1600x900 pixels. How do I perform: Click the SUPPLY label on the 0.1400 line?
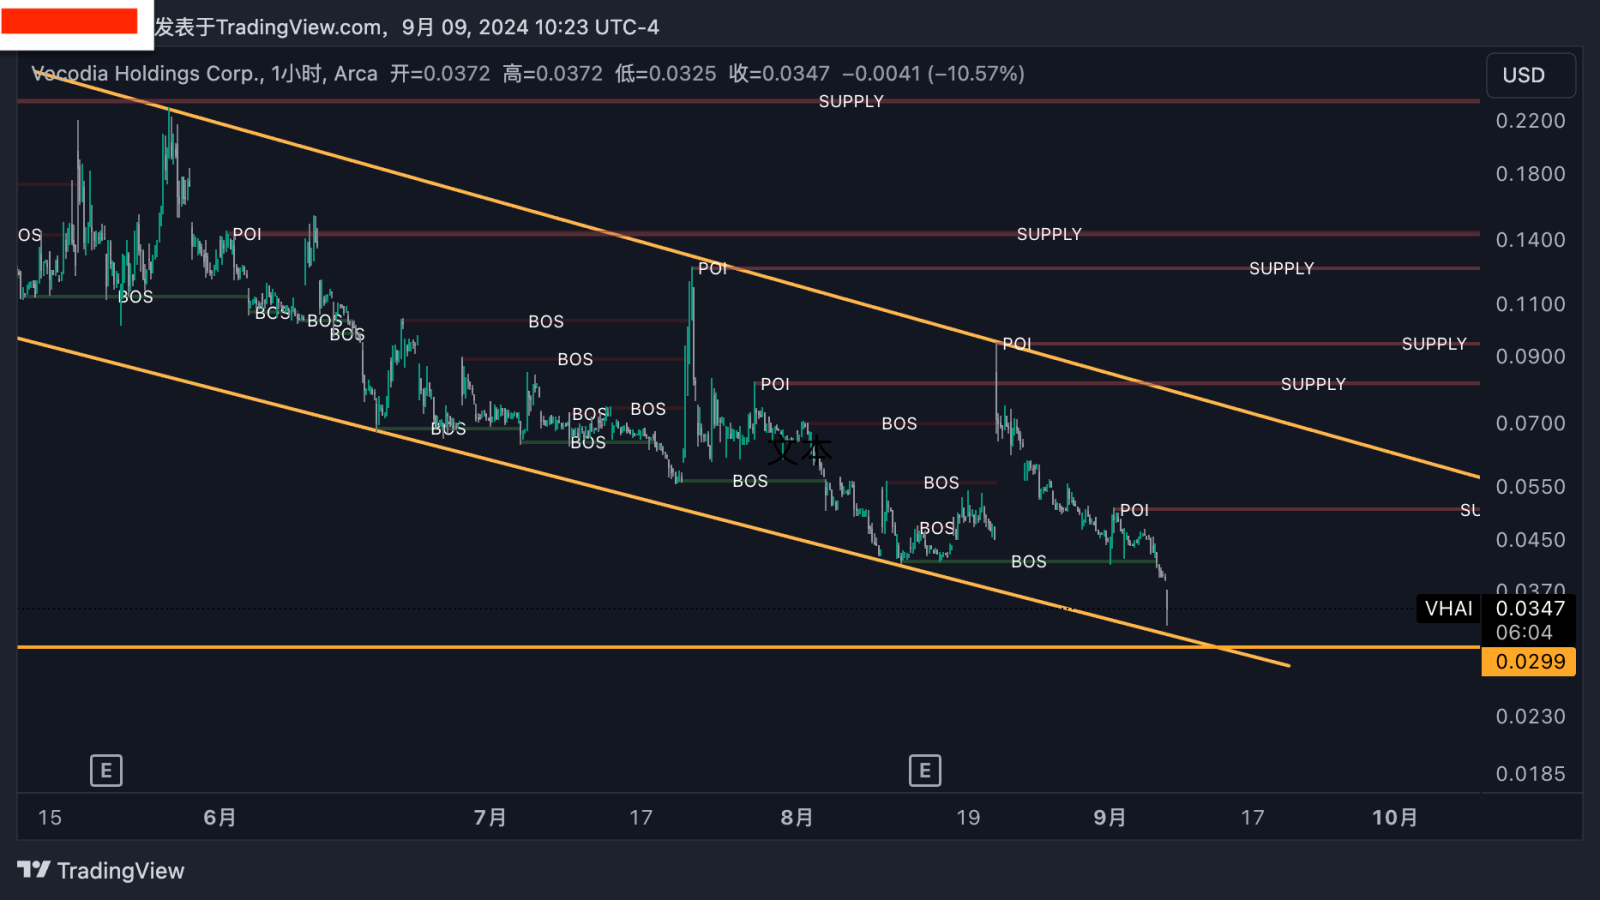tap(1049, 234)
